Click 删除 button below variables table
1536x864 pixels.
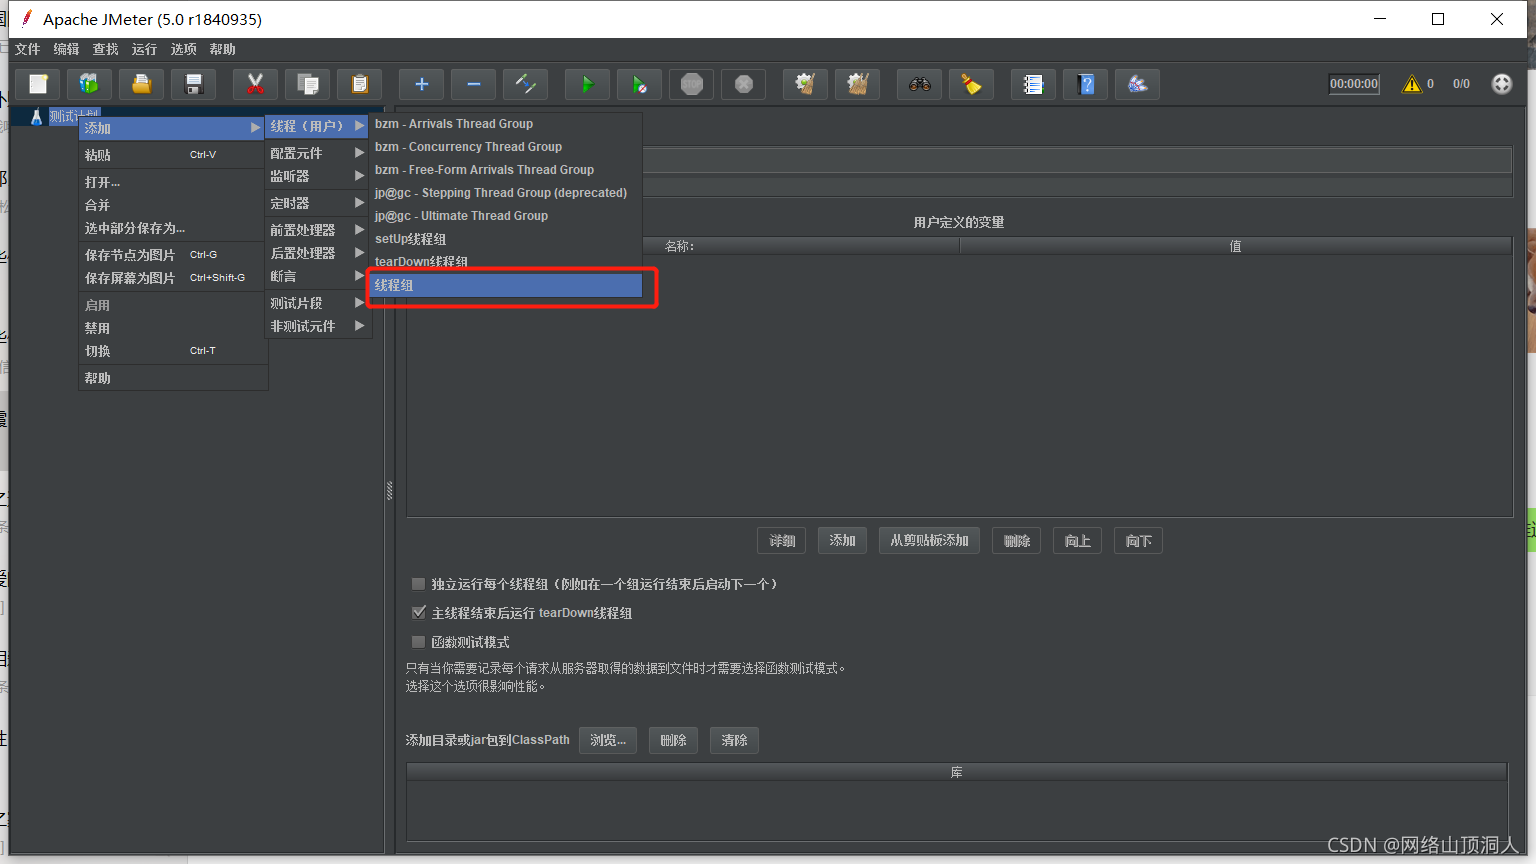pyautogui.click(x=1017, y=541)
